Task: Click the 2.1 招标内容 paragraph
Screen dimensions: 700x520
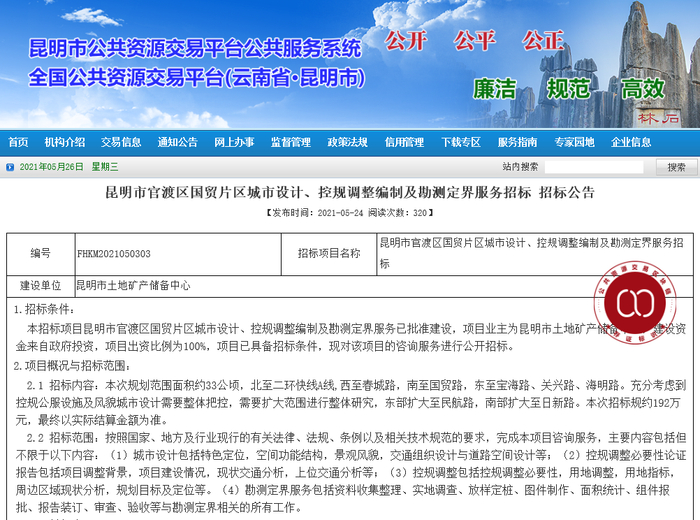Action: click(351, 403)
